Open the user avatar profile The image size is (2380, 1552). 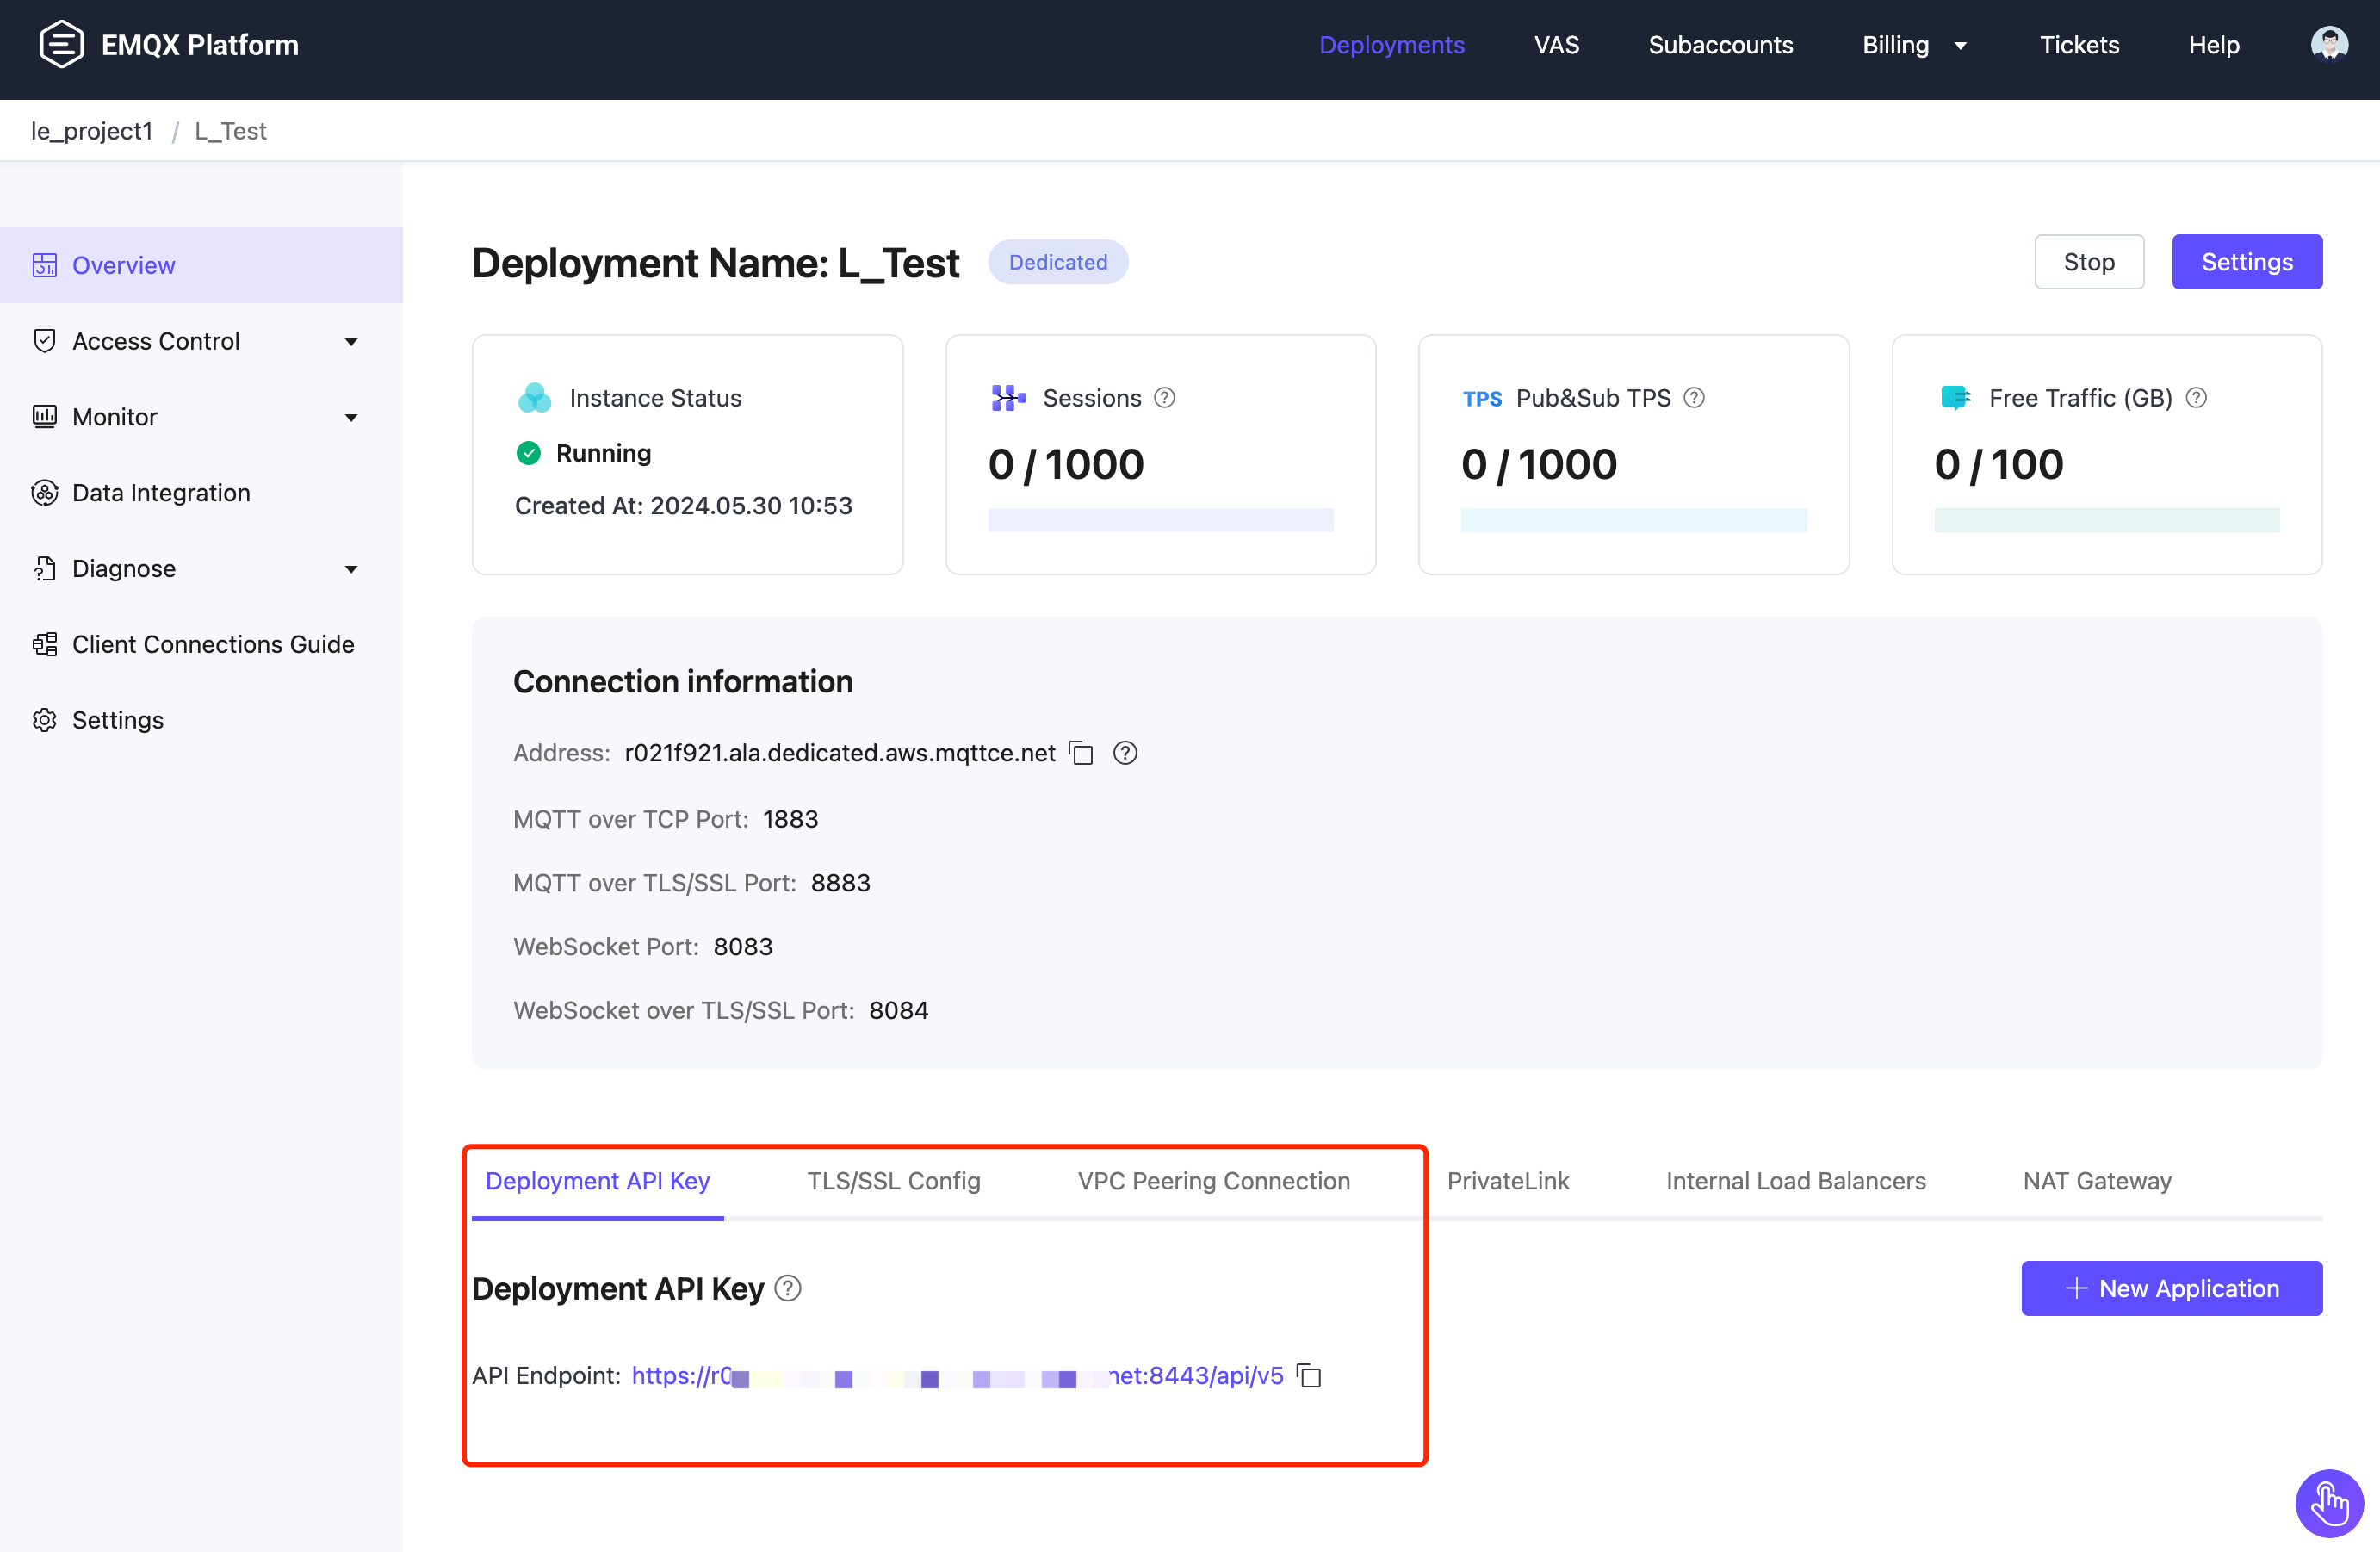click(x=2329, y=44)
